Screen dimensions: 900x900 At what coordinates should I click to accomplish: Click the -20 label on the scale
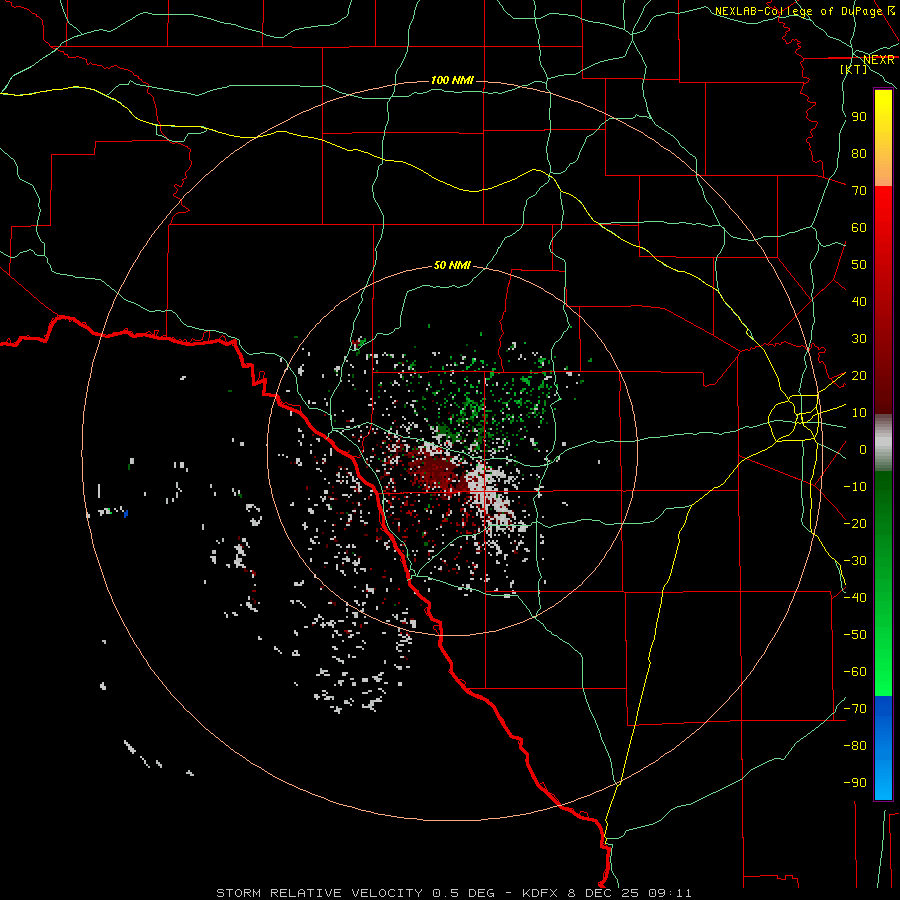[855, 523]
